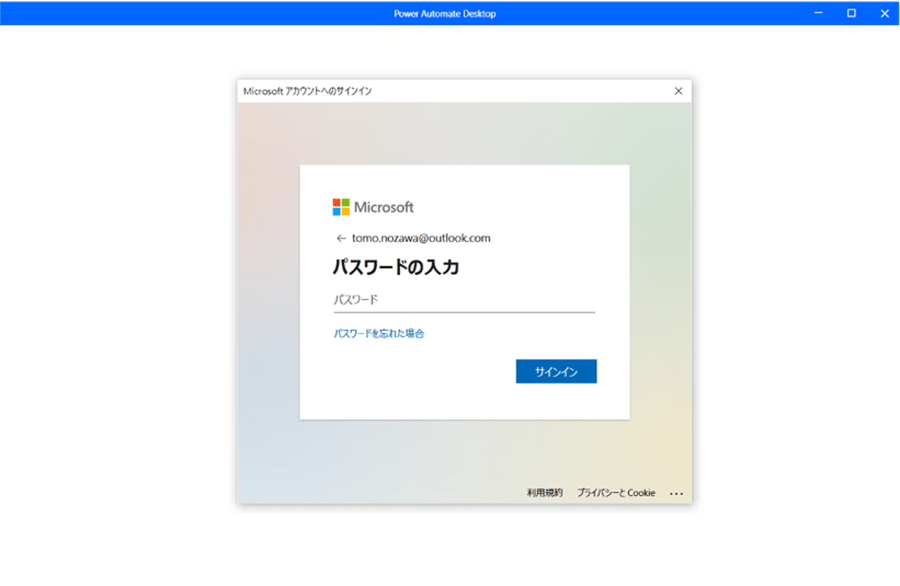This screenshot has height=586, width=900.
Task: Open the パスワードを忘れた場合 link
Action: pyautogui.click(x=379, y=333)
